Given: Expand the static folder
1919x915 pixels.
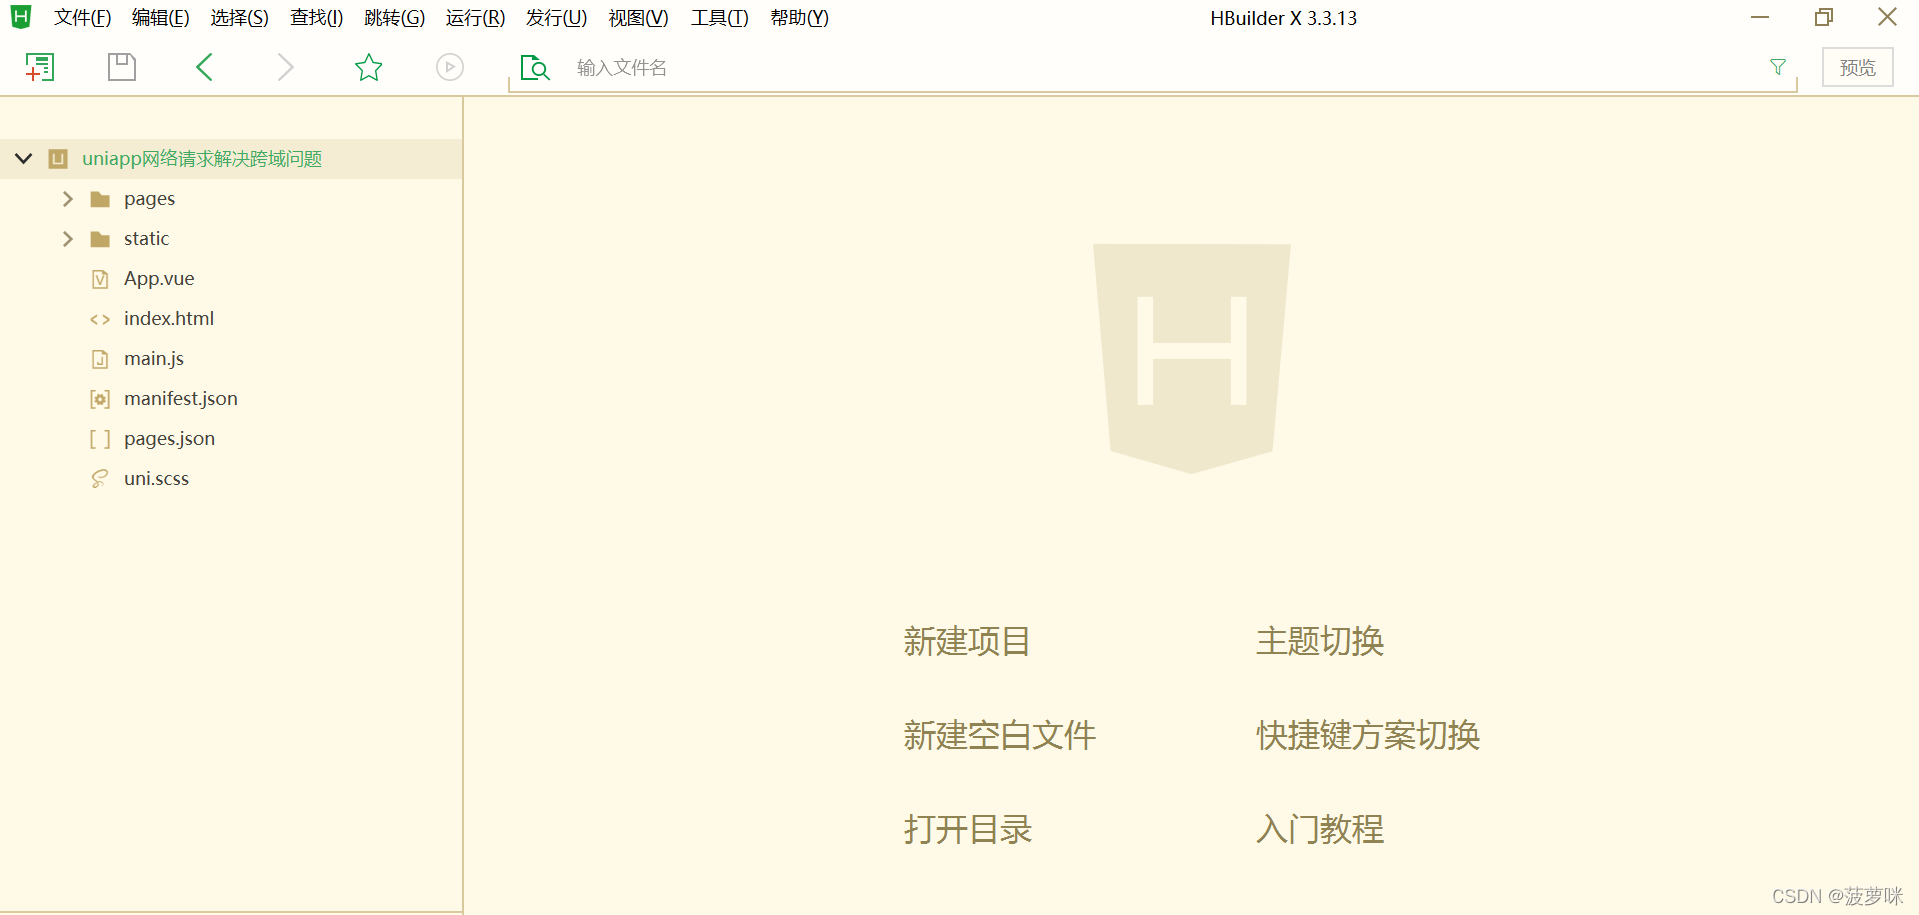Looking at the screenshot, I should tap(67, 239).
